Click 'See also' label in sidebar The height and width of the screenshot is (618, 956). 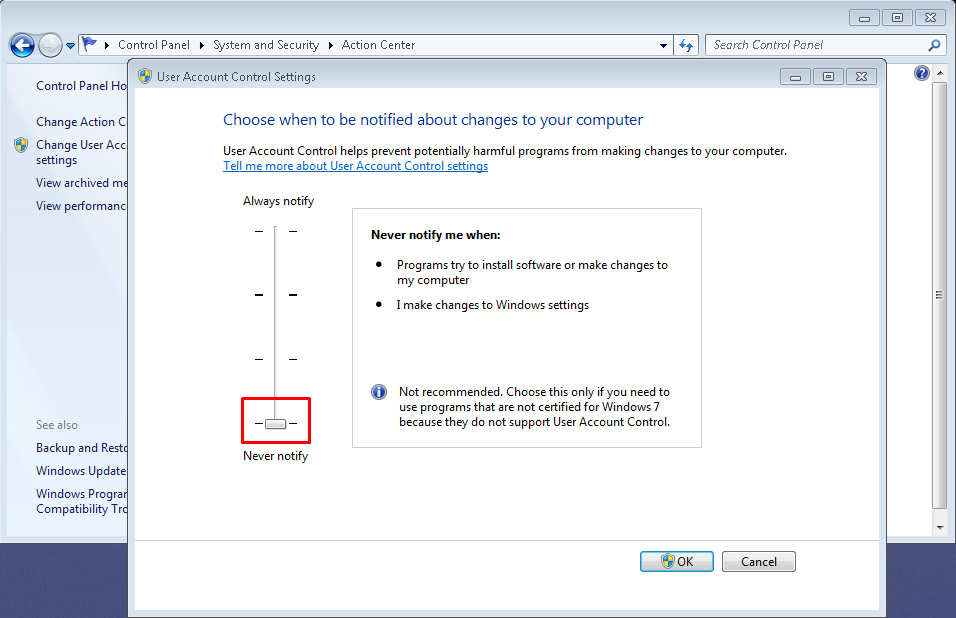pos(57,425)
